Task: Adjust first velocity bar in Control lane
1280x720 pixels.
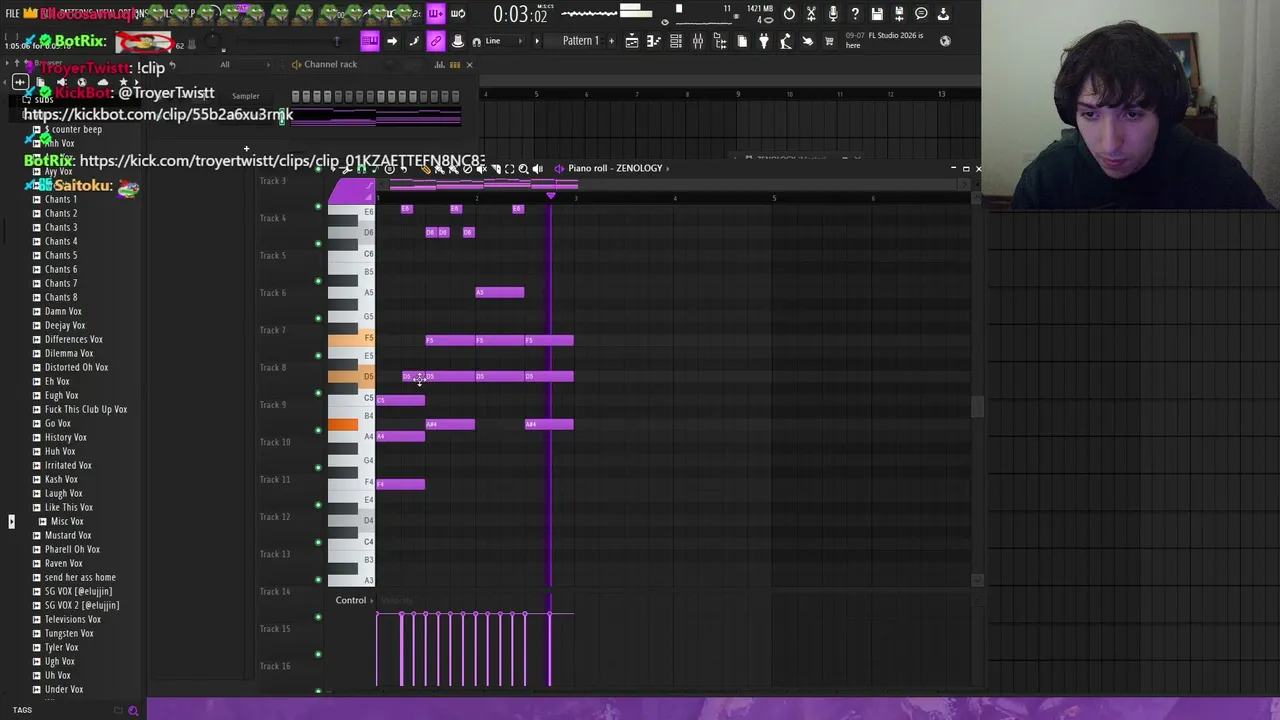Action: pyautogui.click(x=377, y=650)
